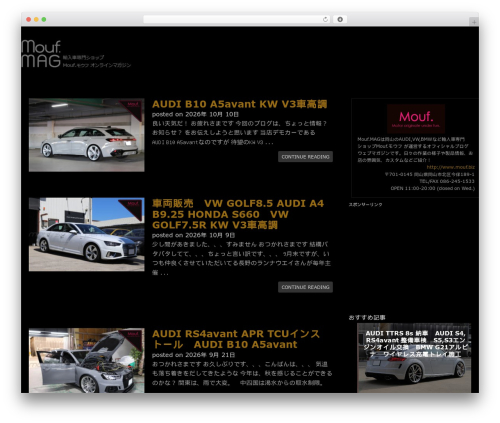This screenshot has width=500, height=423.
Task: Open the recommended AUDI TTRS 8s article card
Action: point(414,358)
